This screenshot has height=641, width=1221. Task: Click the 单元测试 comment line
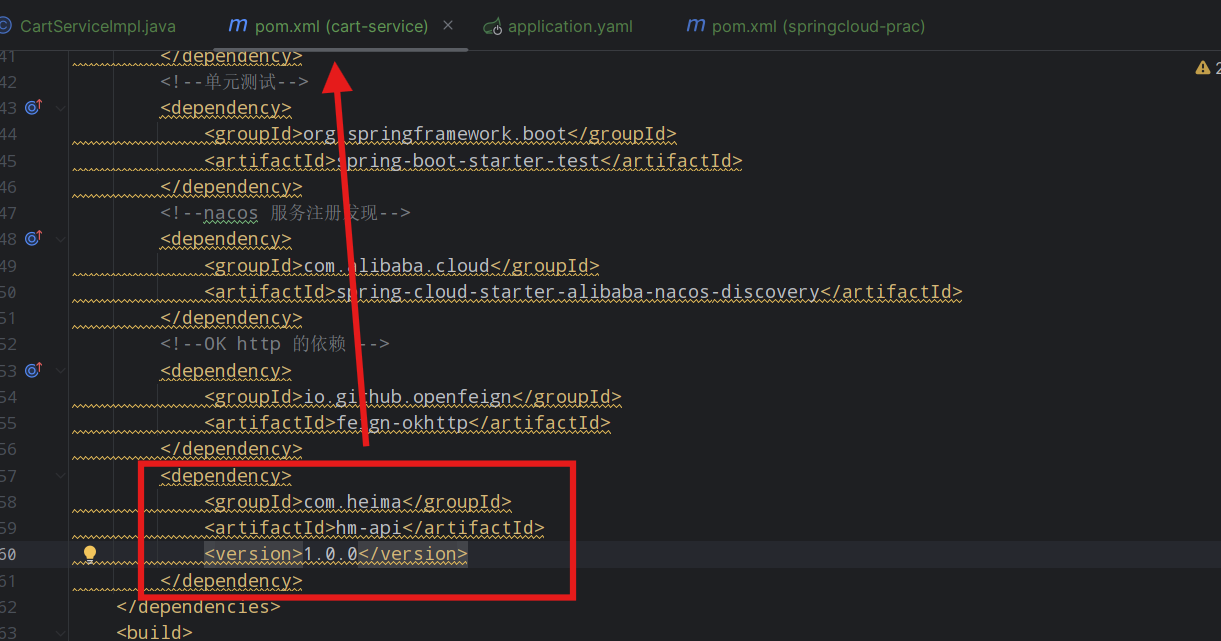234,82
